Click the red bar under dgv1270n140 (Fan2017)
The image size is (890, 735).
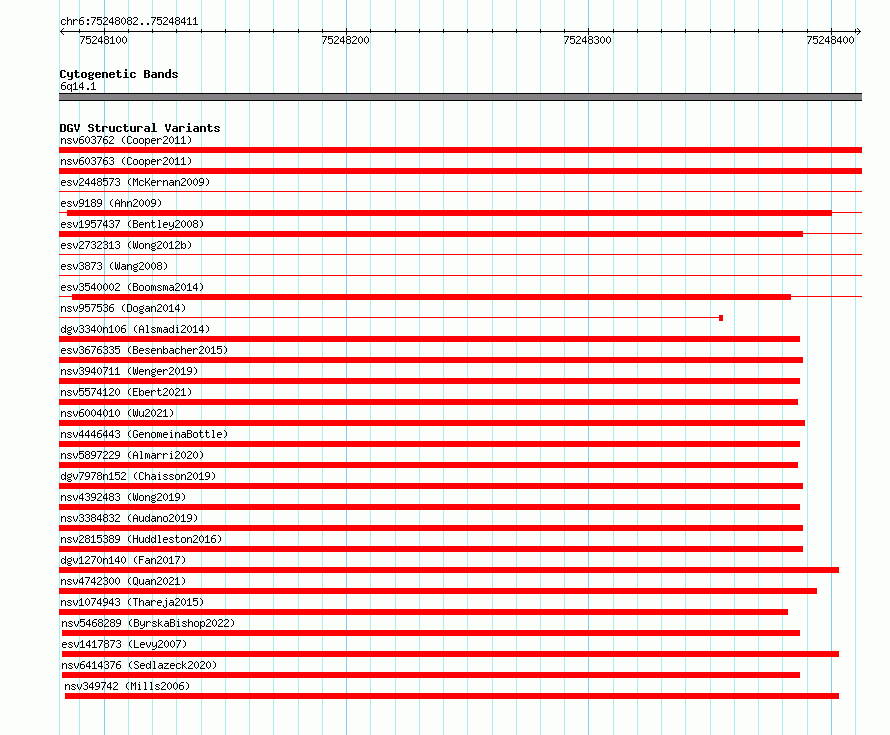[x=449, y=570]
